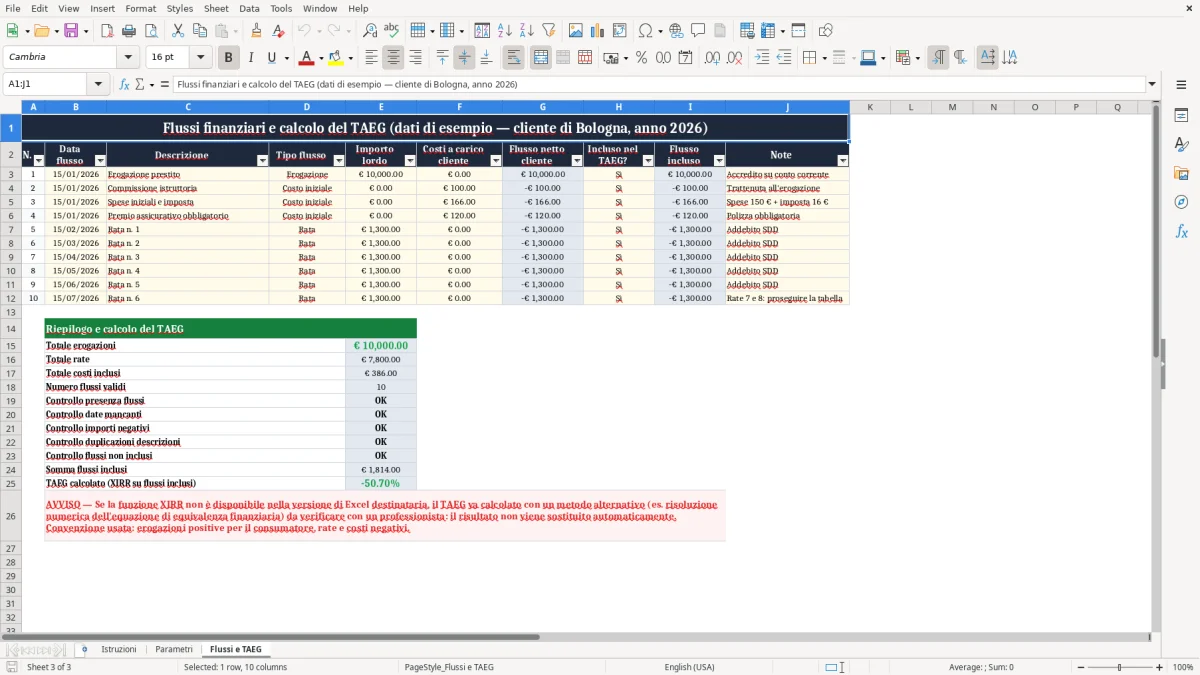Insert Image from toolbar
Image resolution: width=1200 pixels, height=675 pixels.
pos(576,31)
